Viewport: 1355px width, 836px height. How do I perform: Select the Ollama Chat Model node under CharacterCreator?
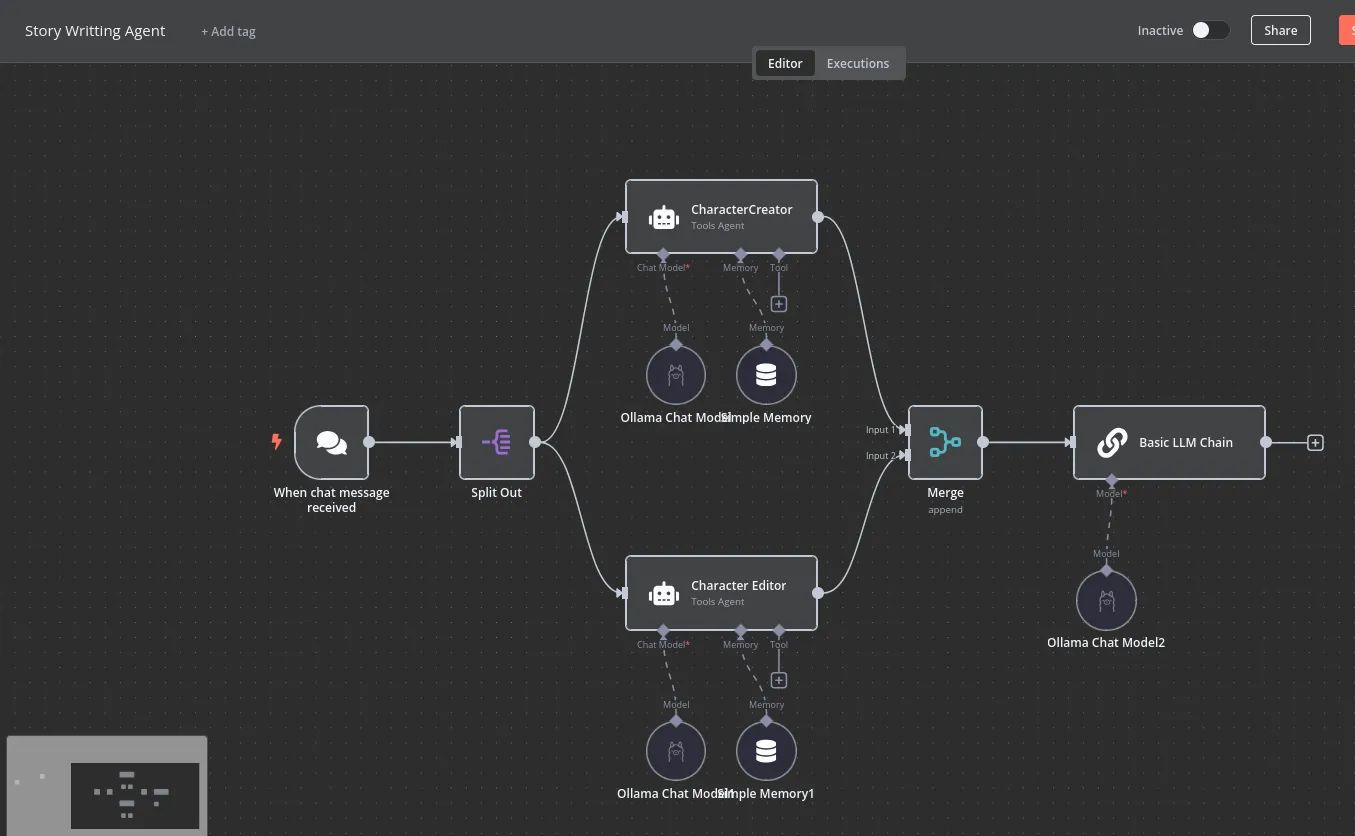coord(676,376)
